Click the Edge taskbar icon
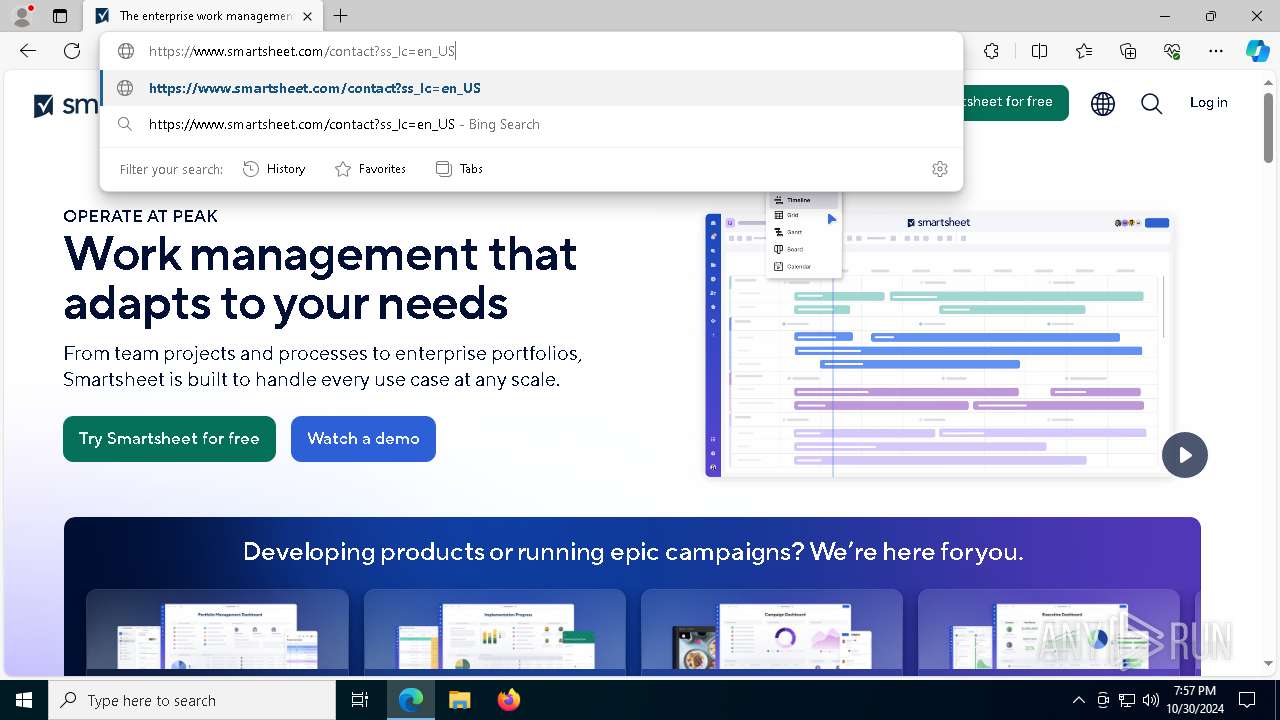 (x=411, y=700)
